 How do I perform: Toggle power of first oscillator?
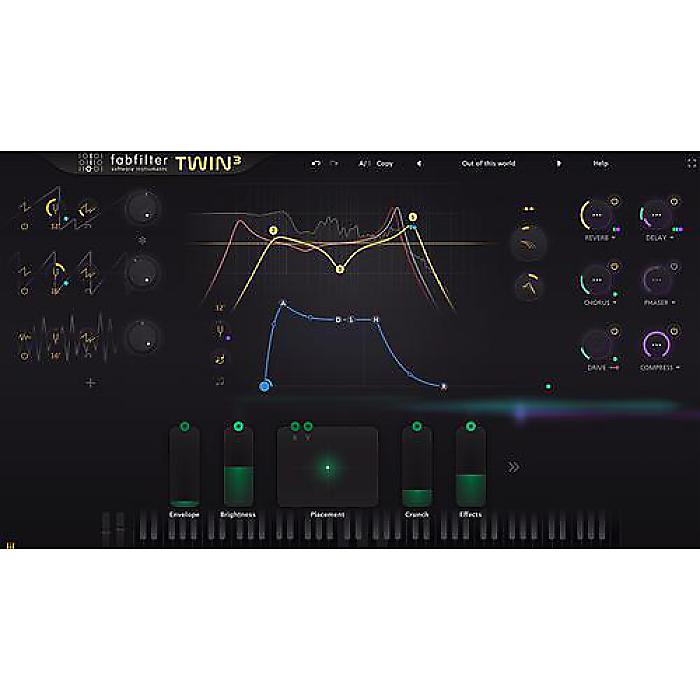25,226
